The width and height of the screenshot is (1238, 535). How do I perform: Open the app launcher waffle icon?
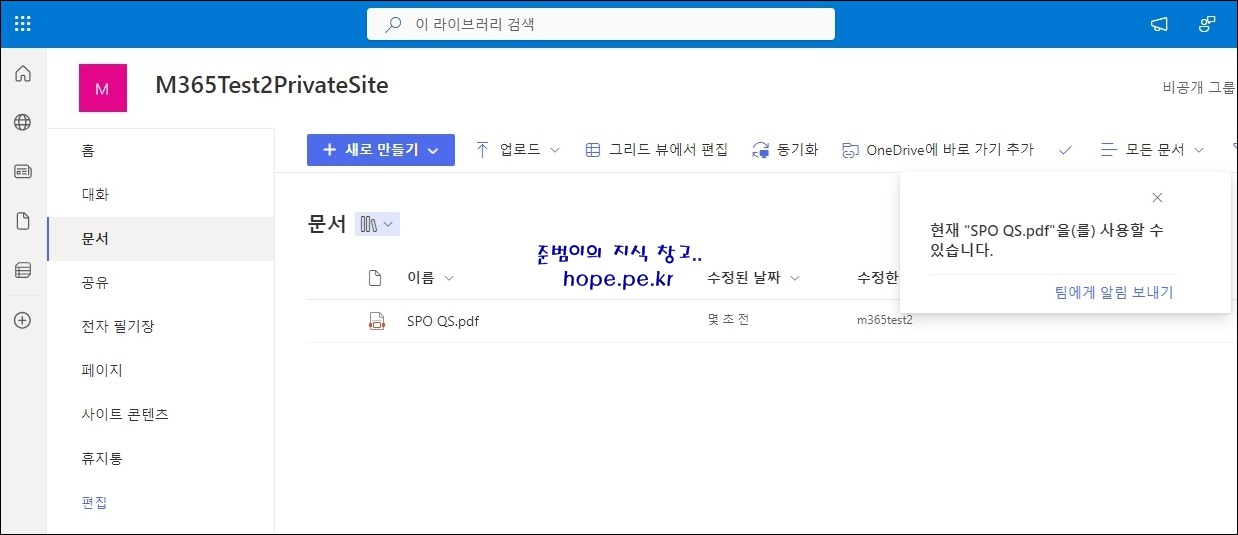coord(23,23)
